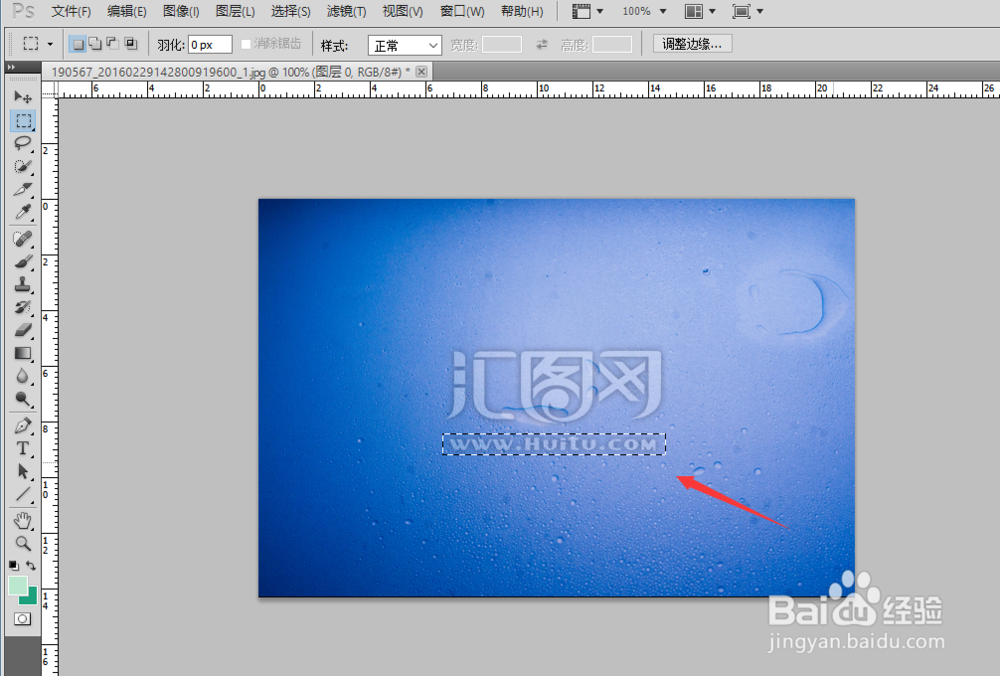
Task: Select the Blur tool
Action: click(x=23, y=376)
